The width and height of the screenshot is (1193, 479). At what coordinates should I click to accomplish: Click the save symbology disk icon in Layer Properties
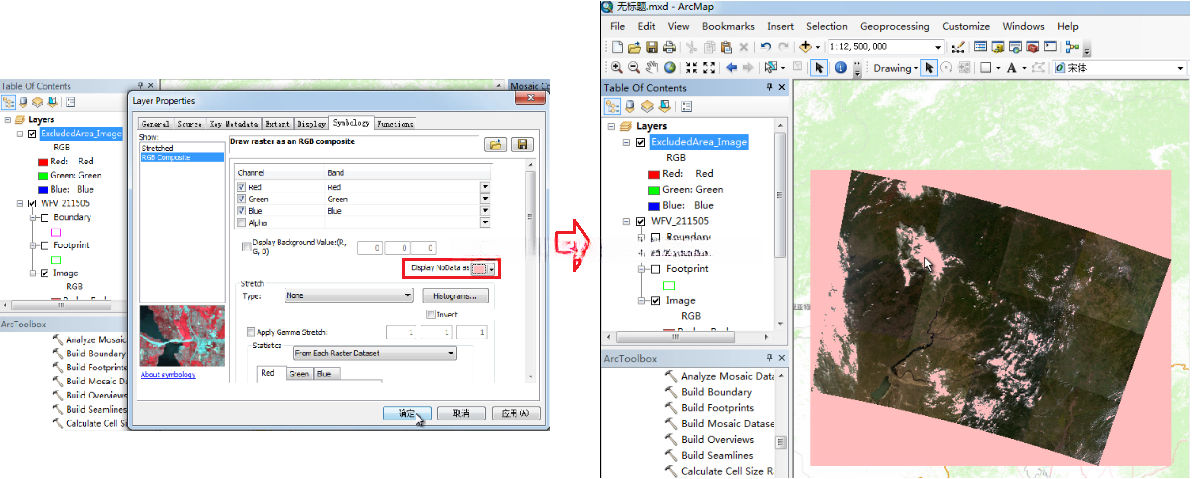coord(523,144)
